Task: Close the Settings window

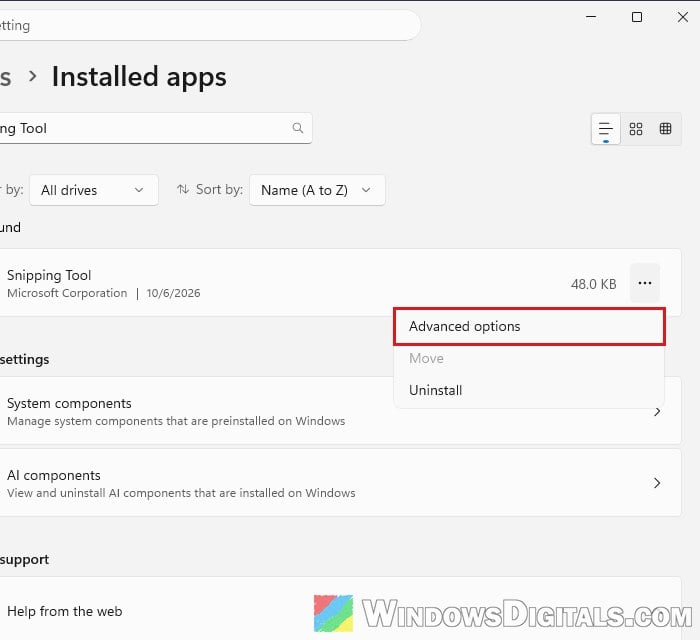Action: click(683, 17)
